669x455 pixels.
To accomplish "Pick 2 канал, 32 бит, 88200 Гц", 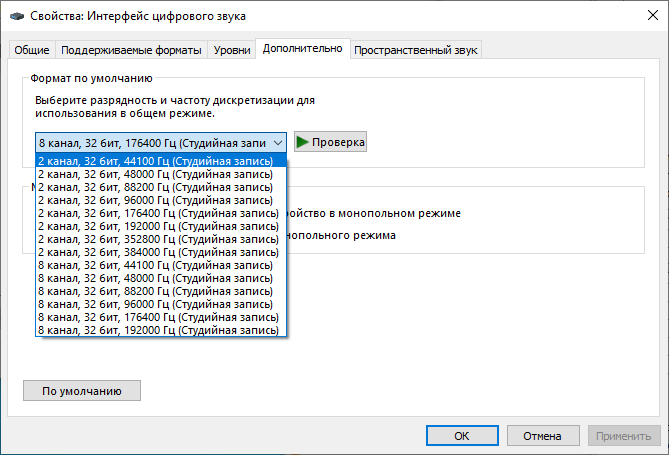I will tap(161, 187).
